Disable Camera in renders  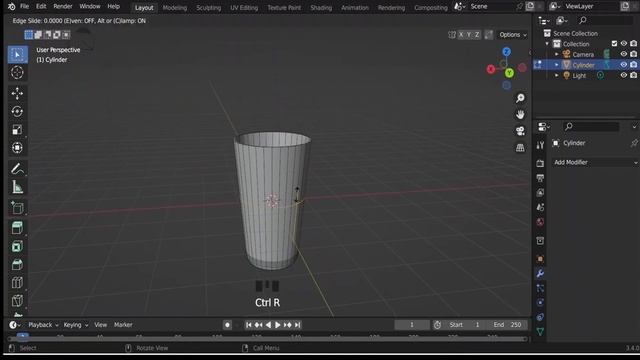pyautogui.click(x=633, y=54)
